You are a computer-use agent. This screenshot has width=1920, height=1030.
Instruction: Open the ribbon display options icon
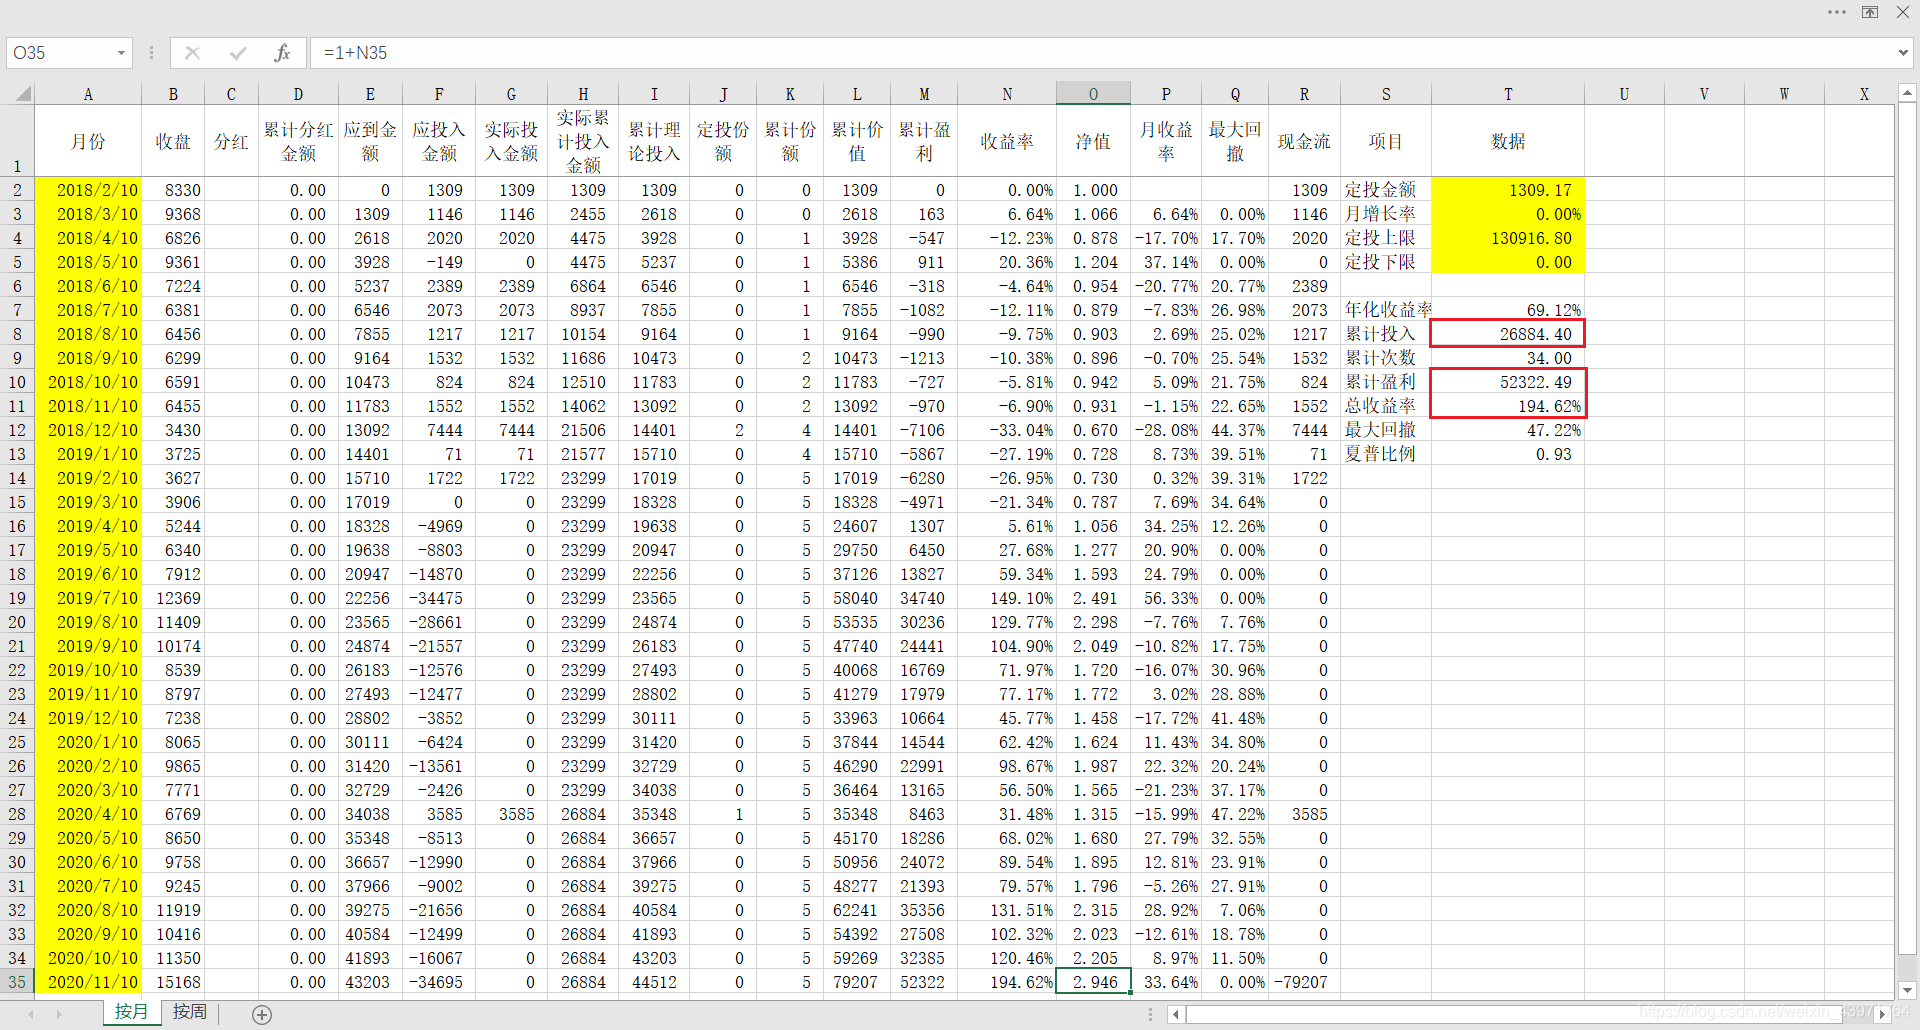1870,12
